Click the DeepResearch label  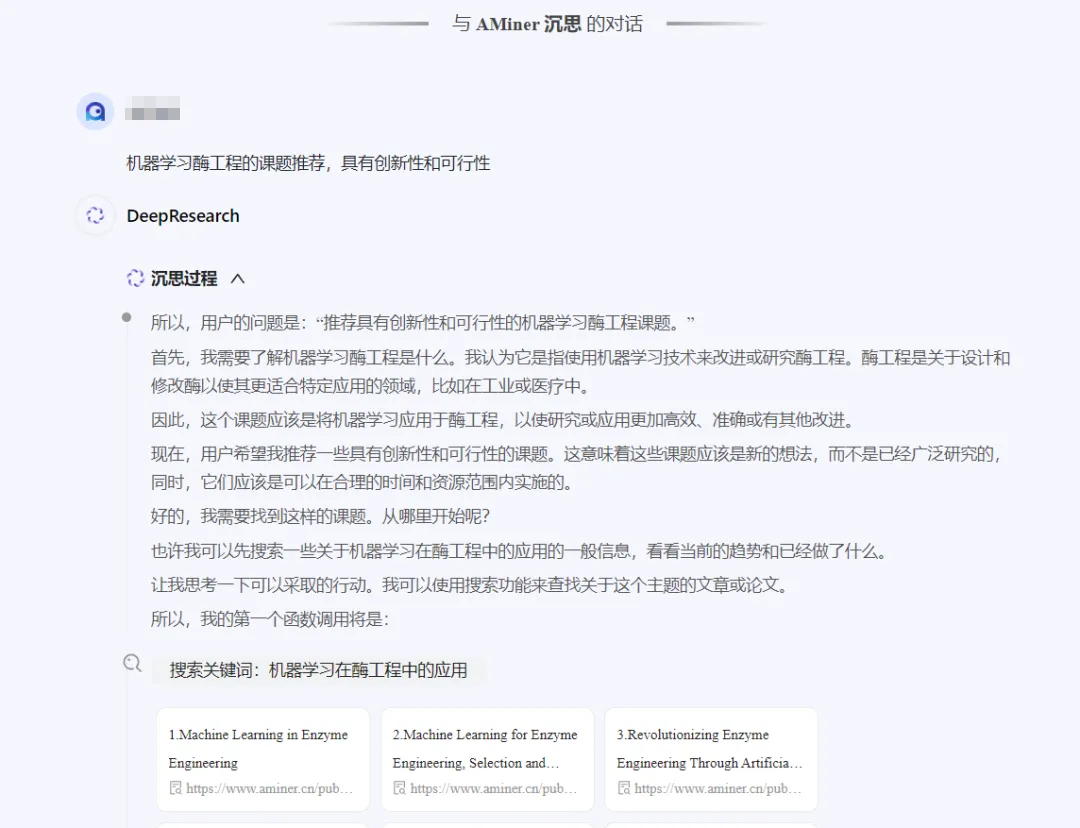click(x=183, y=216)
